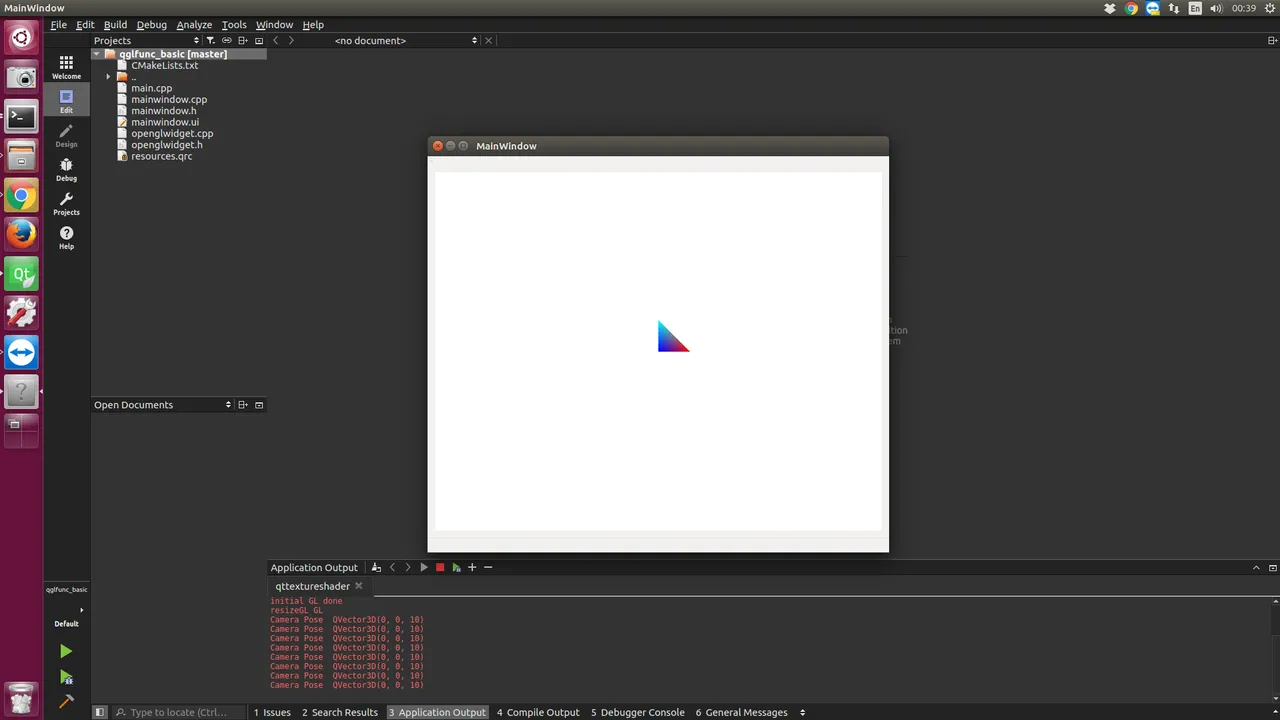Go to previous item in Application Output
The image size is (1280, 720).
[x=392, y=567]
